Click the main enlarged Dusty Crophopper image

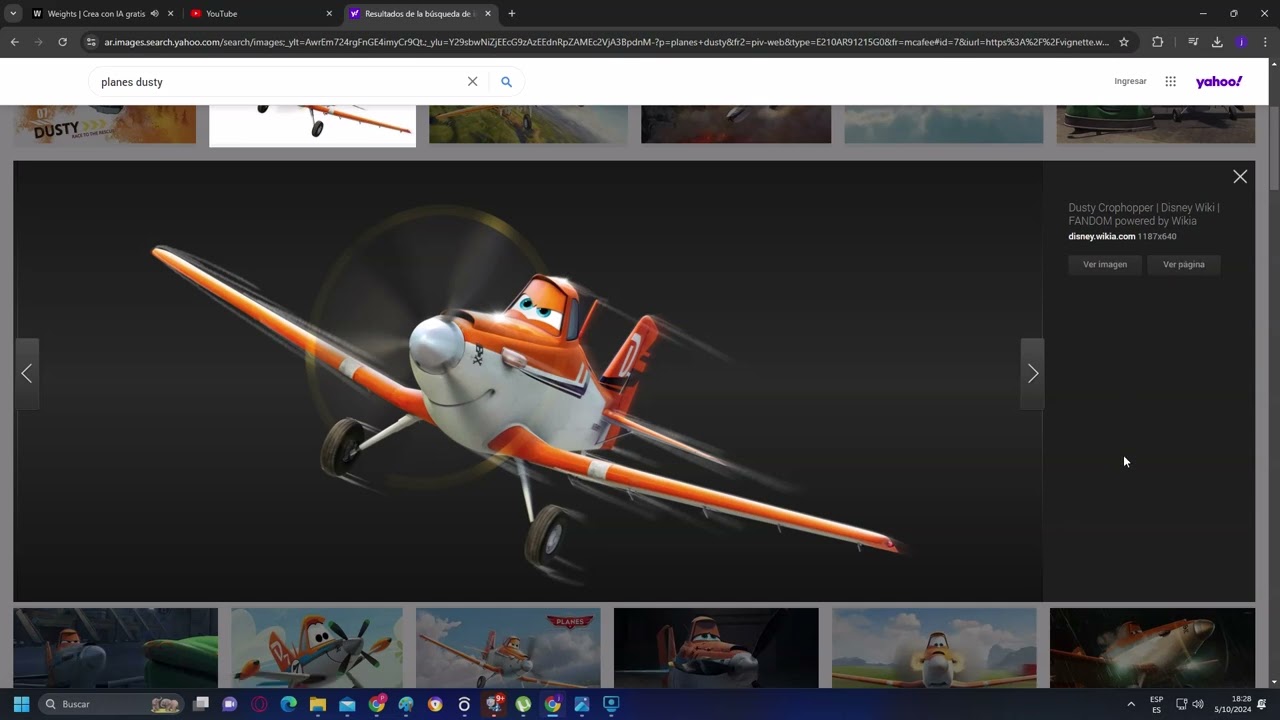[x=528, y=381]
